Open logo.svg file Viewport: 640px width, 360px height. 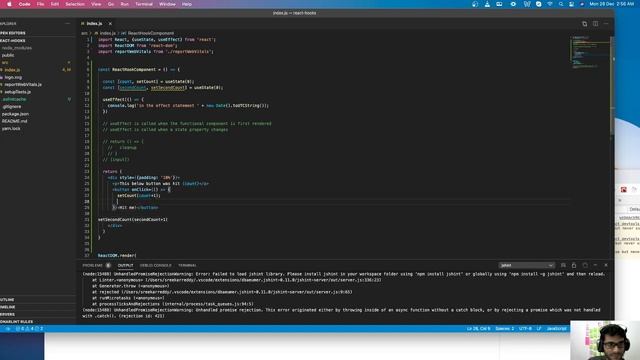pyautogui.click(x=13, y=78)
